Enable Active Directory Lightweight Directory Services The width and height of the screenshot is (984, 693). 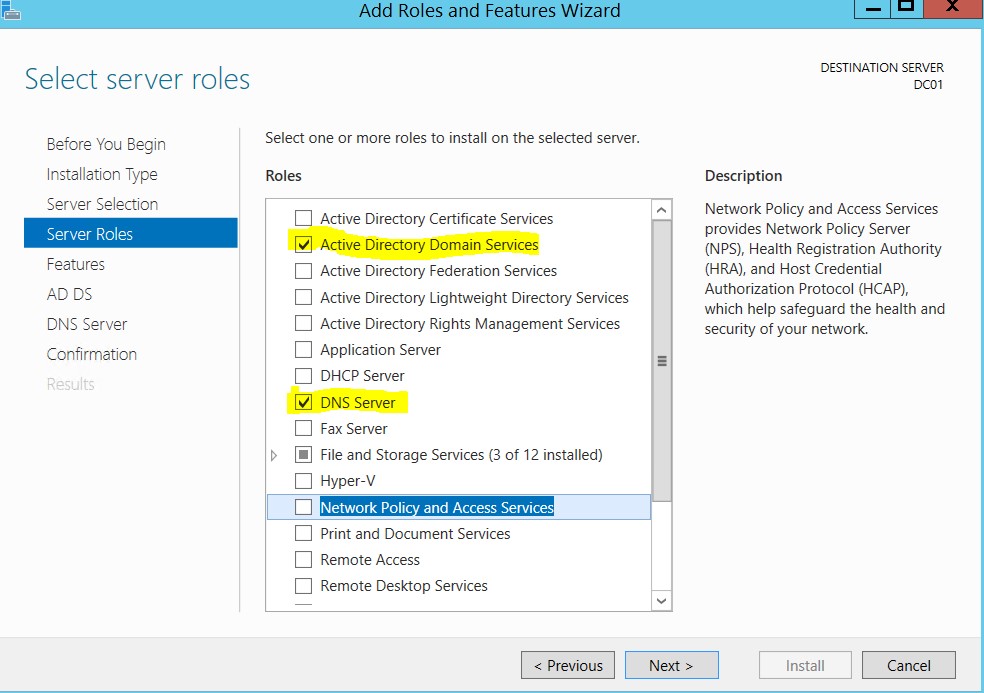tap(303, 297)
